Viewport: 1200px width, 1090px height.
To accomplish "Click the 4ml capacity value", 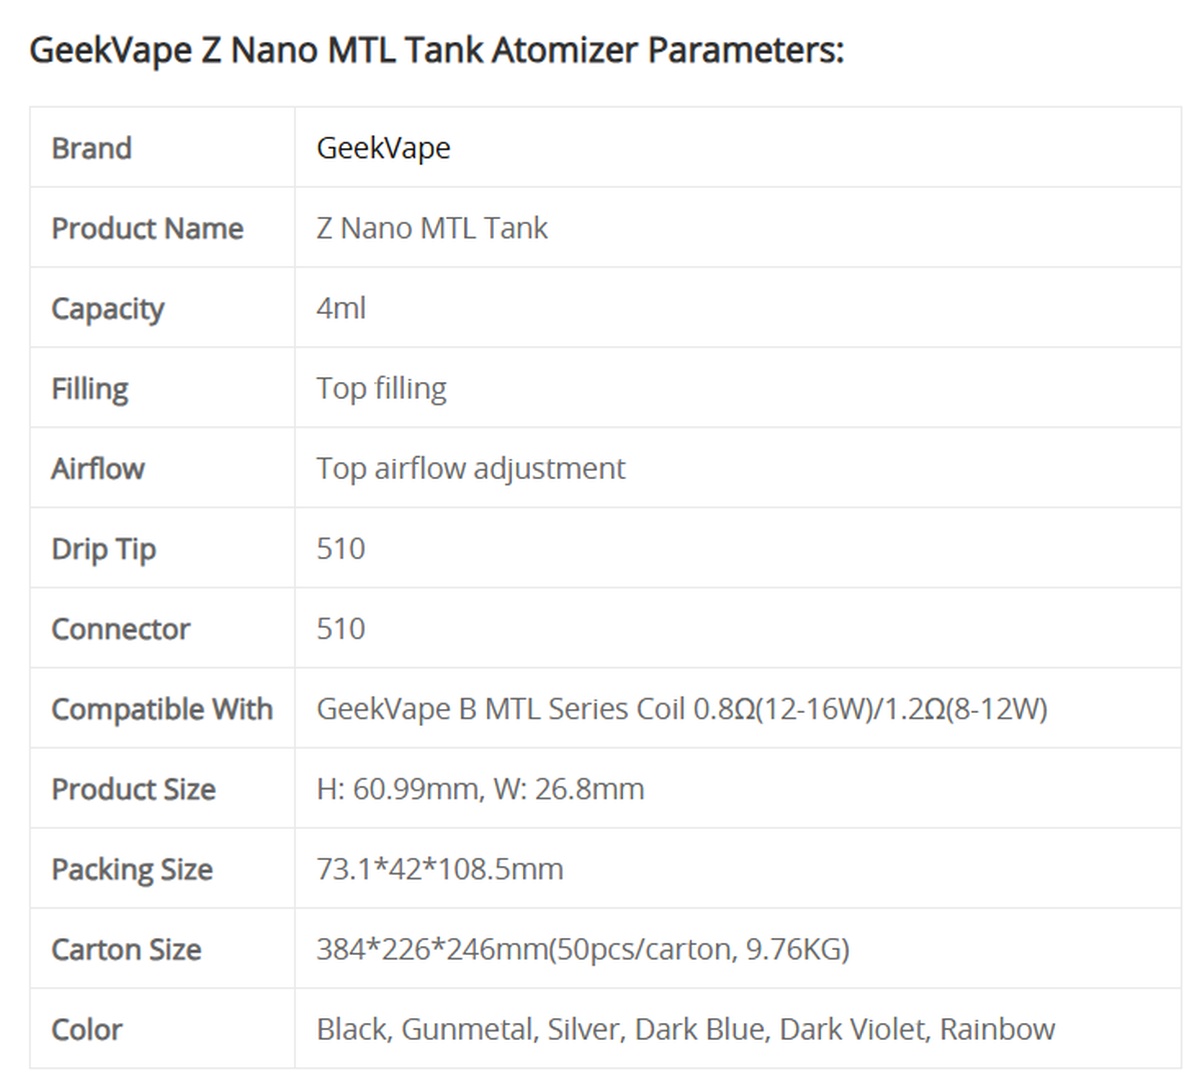I will [x=341, y=308].
